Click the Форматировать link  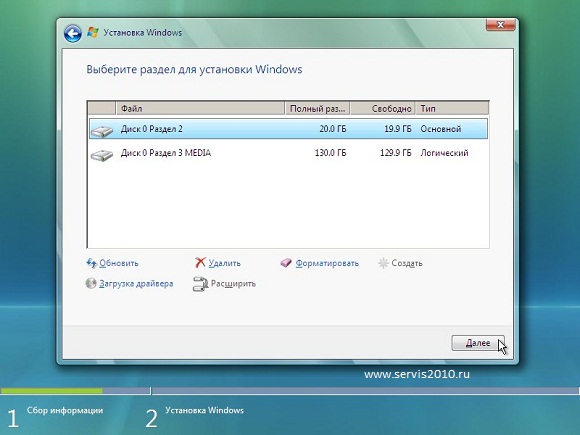tap(327, 263)
